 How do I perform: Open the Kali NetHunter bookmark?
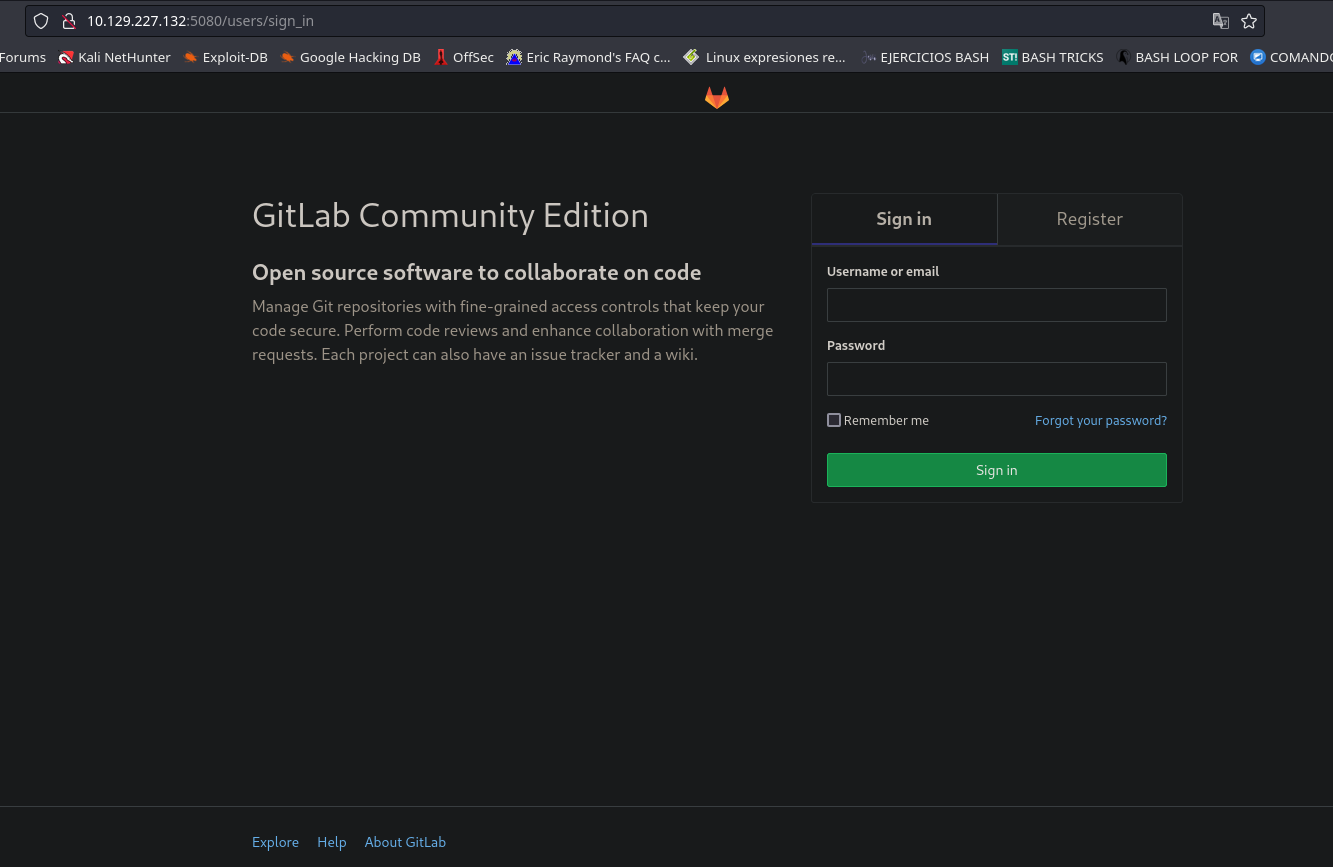[x=115, y=57]
